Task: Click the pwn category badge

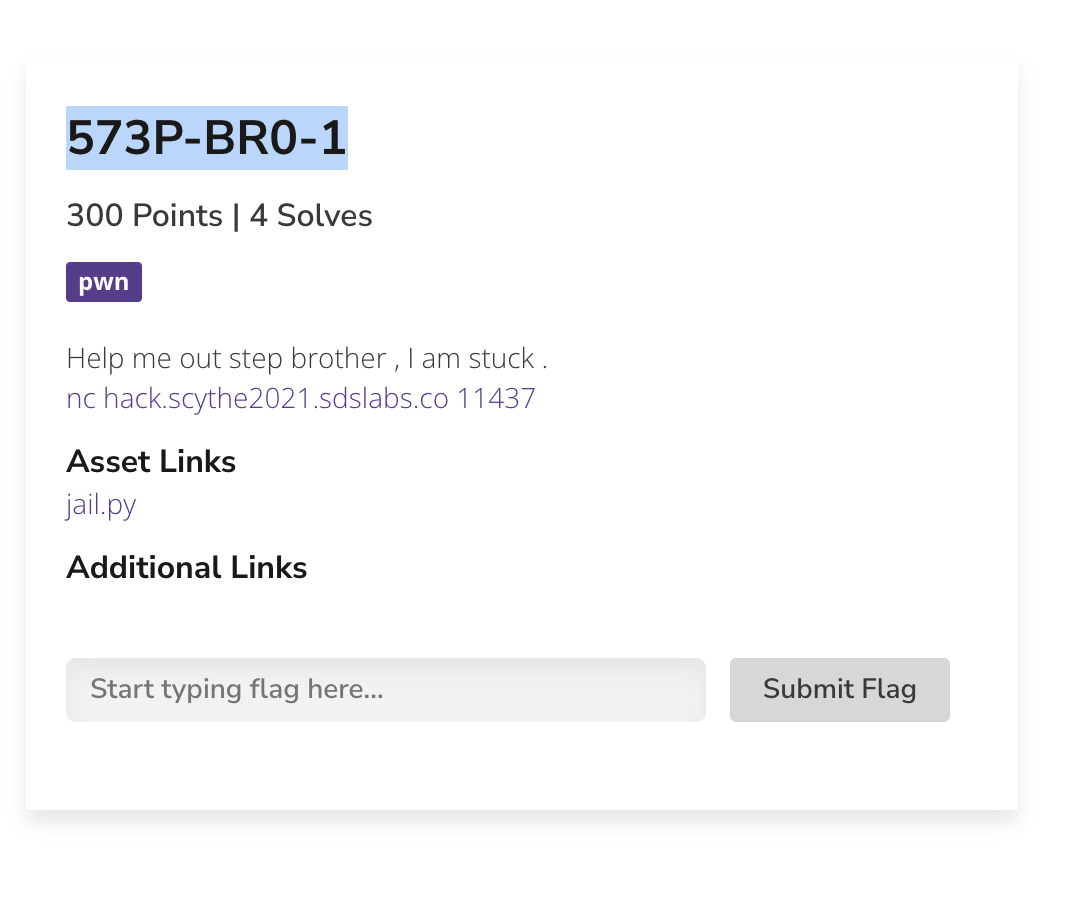Action: (103, 281)
